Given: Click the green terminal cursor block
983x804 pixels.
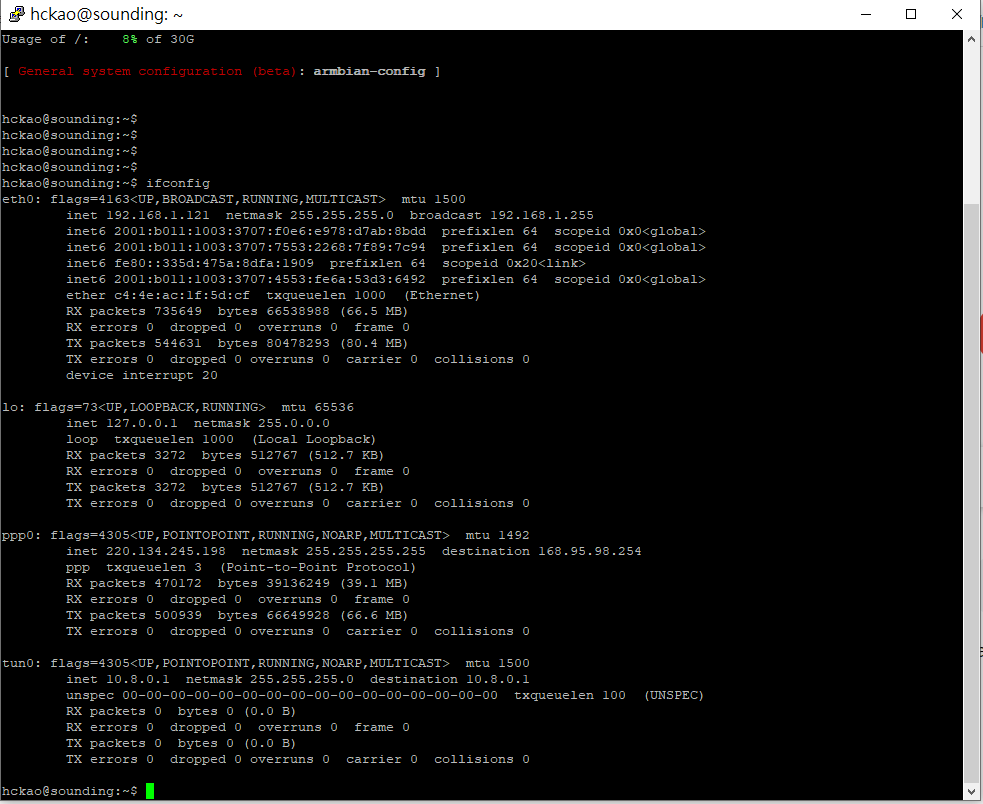Looking at the screenshot, I should [x=150, y=791].
